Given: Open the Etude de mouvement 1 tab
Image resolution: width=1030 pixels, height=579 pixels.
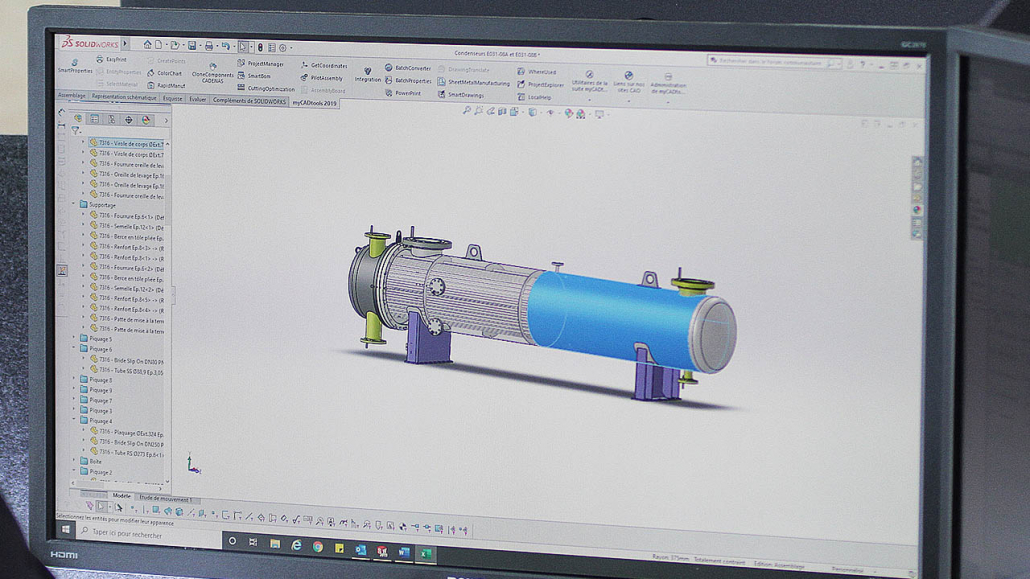Looking at the screenshot, I should tap(165, 499).
